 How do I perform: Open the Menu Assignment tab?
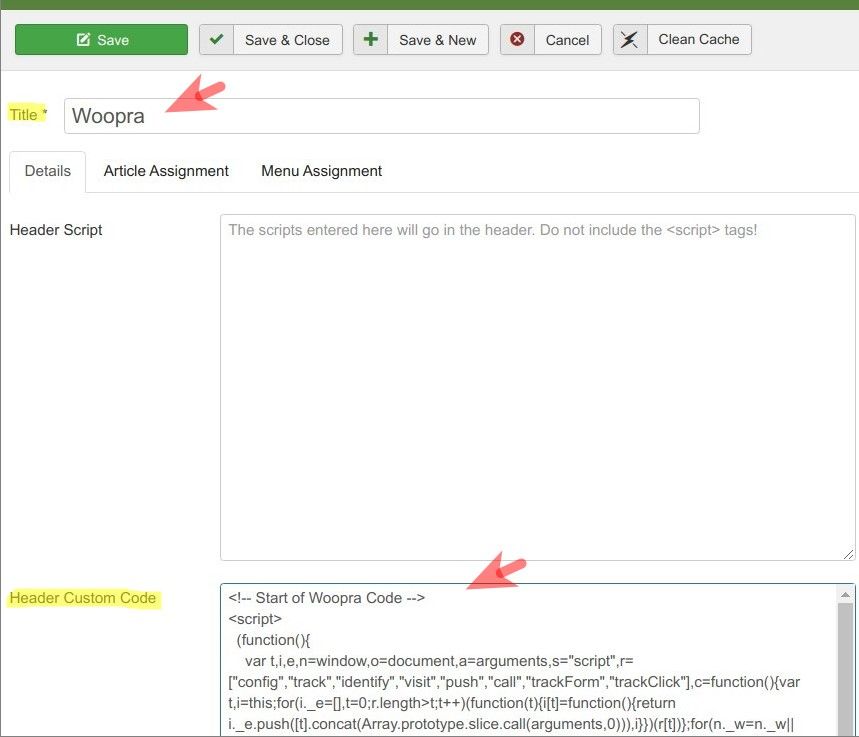322,171
